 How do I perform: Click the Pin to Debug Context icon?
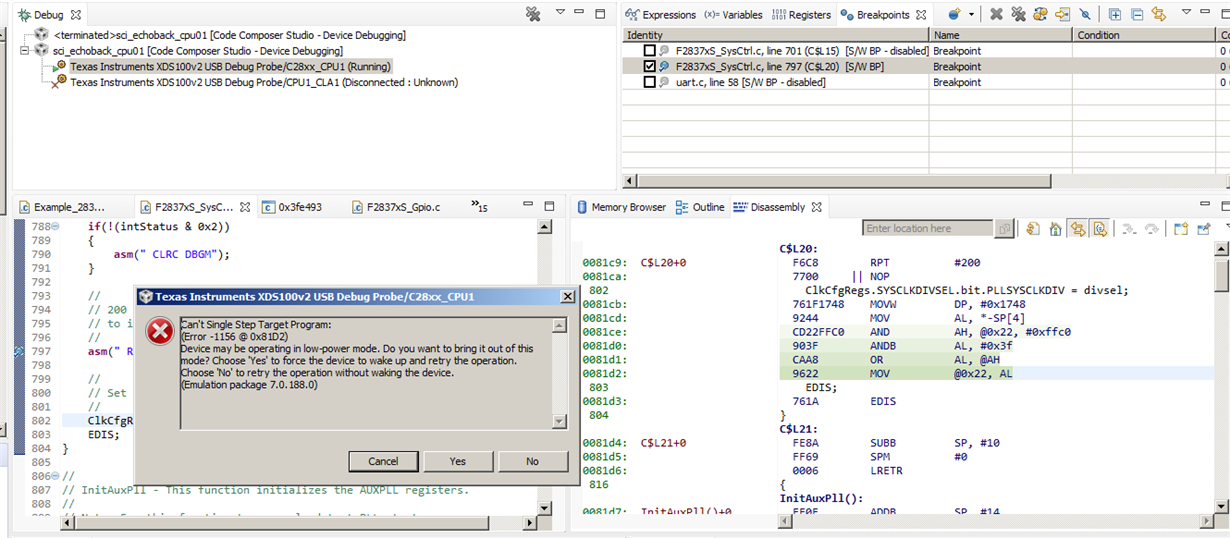pos(1205,228)
